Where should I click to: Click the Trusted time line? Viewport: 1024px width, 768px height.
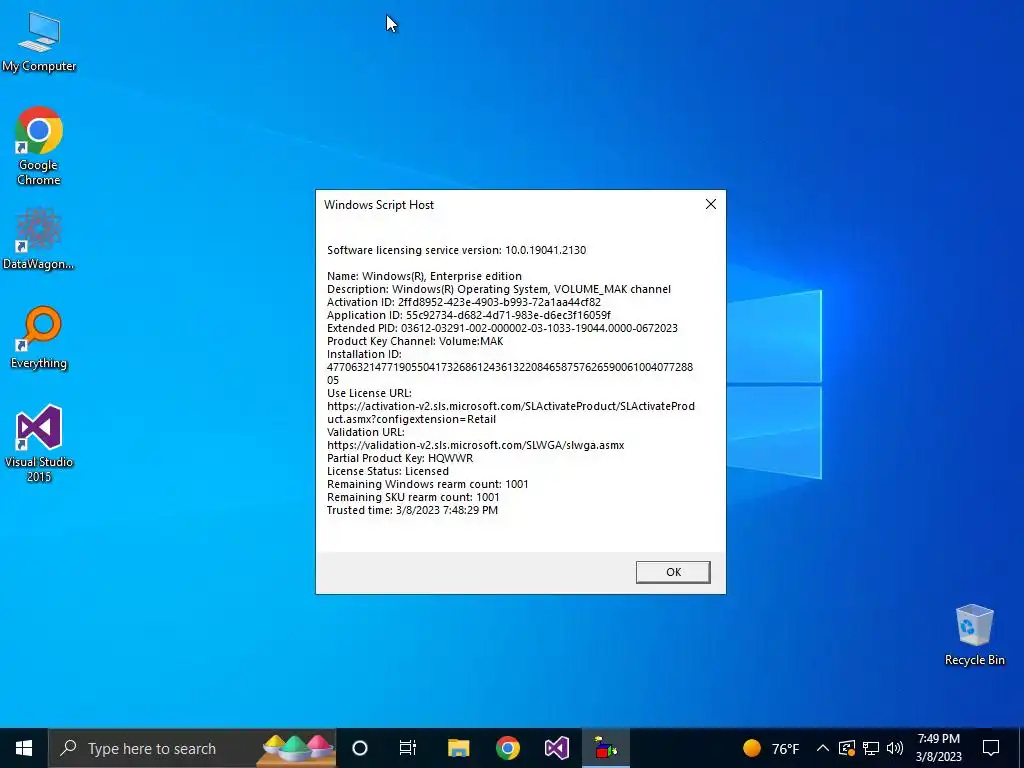[x=412, y=511]
